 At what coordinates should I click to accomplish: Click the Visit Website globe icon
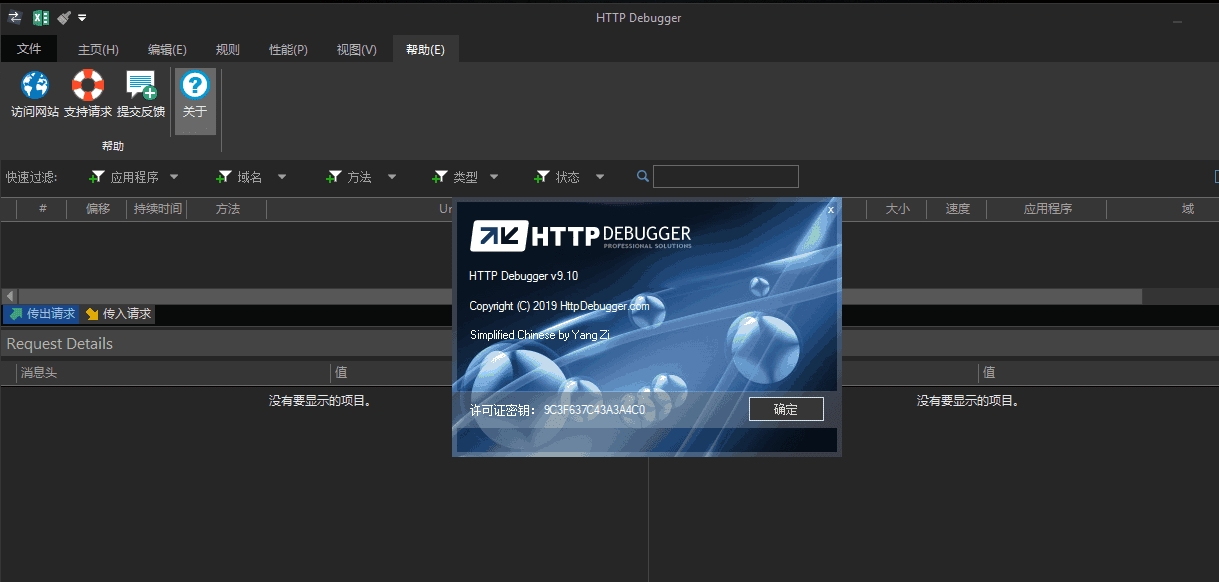35,85
